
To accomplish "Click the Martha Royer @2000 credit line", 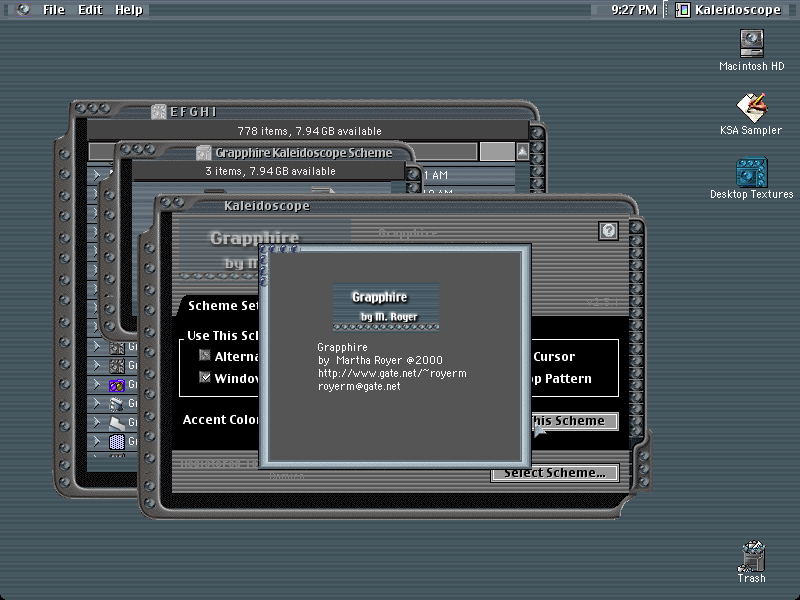I will coord(380,360).
